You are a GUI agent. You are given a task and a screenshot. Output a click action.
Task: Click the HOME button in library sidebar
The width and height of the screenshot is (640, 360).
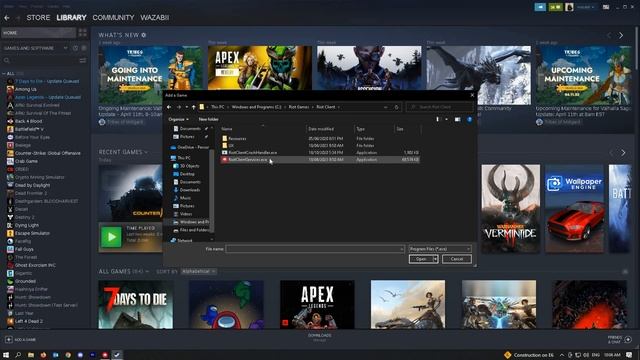point(38,33)
